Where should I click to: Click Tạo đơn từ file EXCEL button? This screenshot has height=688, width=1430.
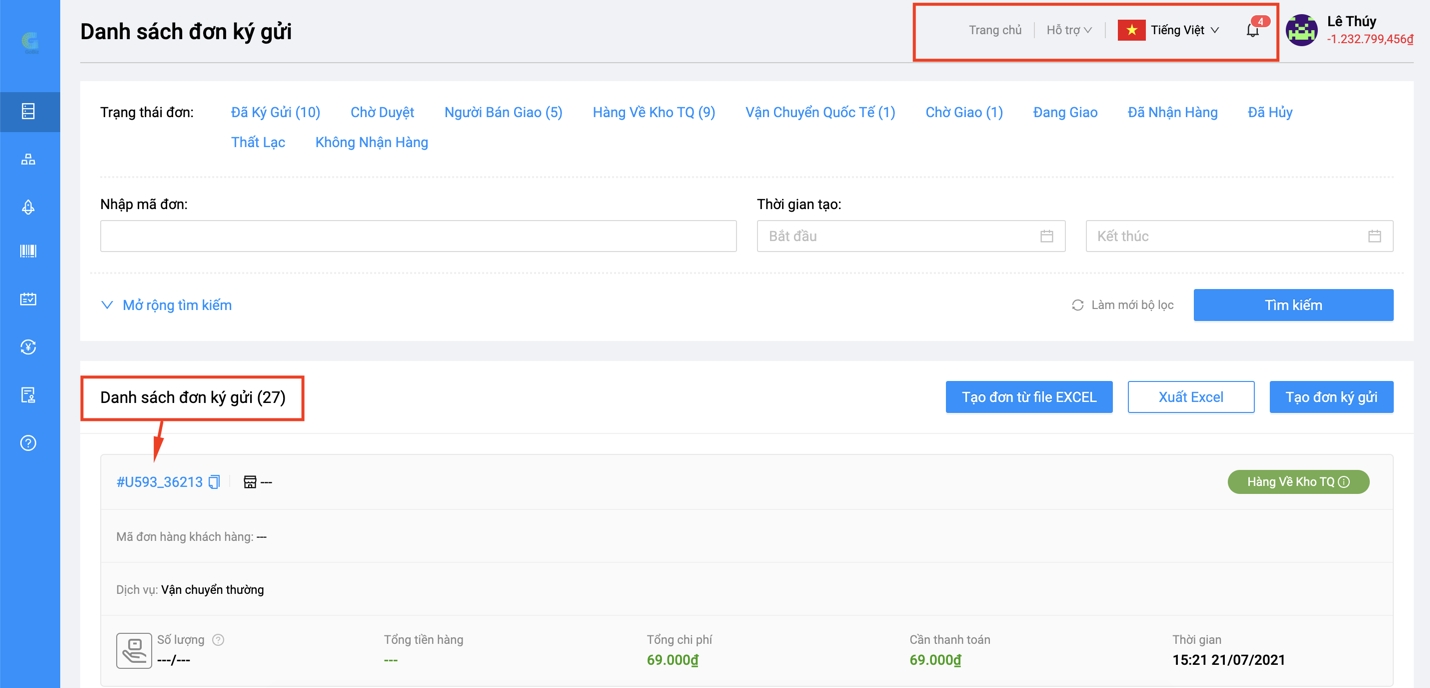1028,397
